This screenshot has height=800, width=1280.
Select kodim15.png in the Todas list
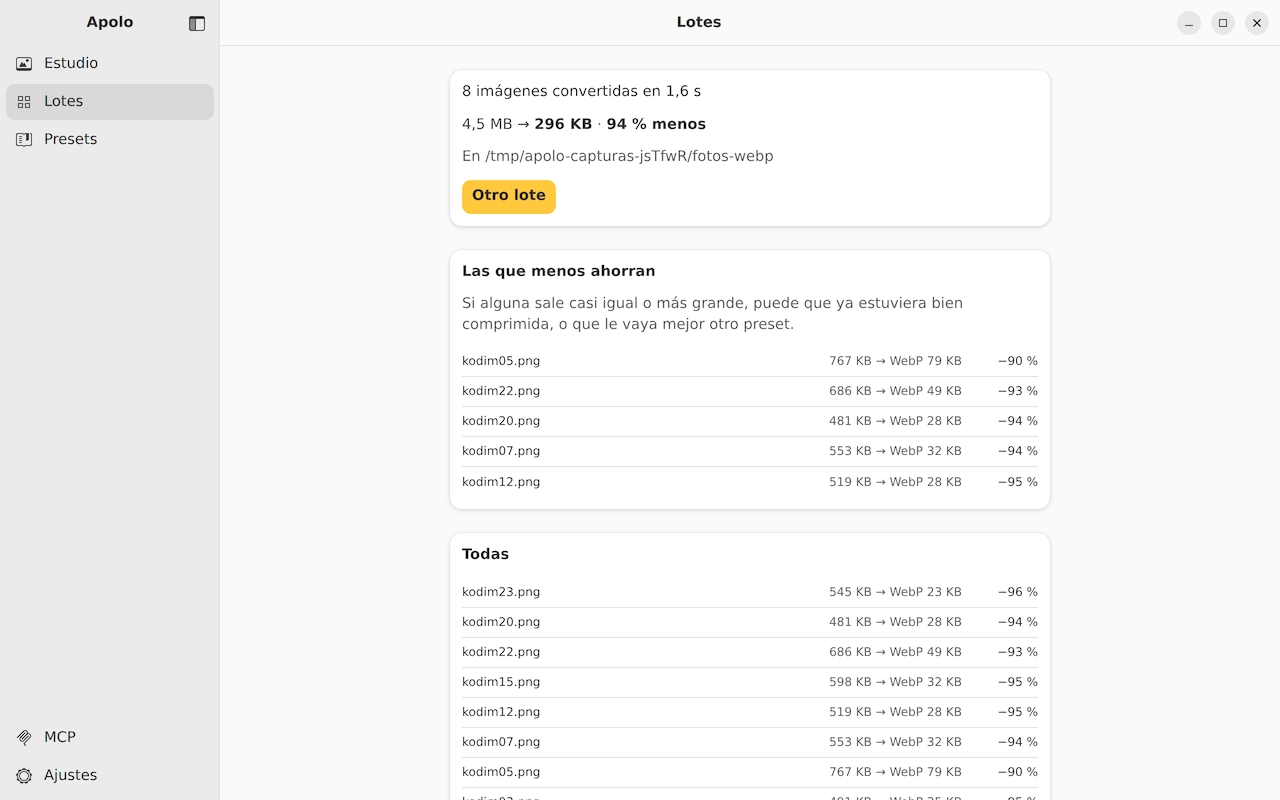[x=750, y=682]
